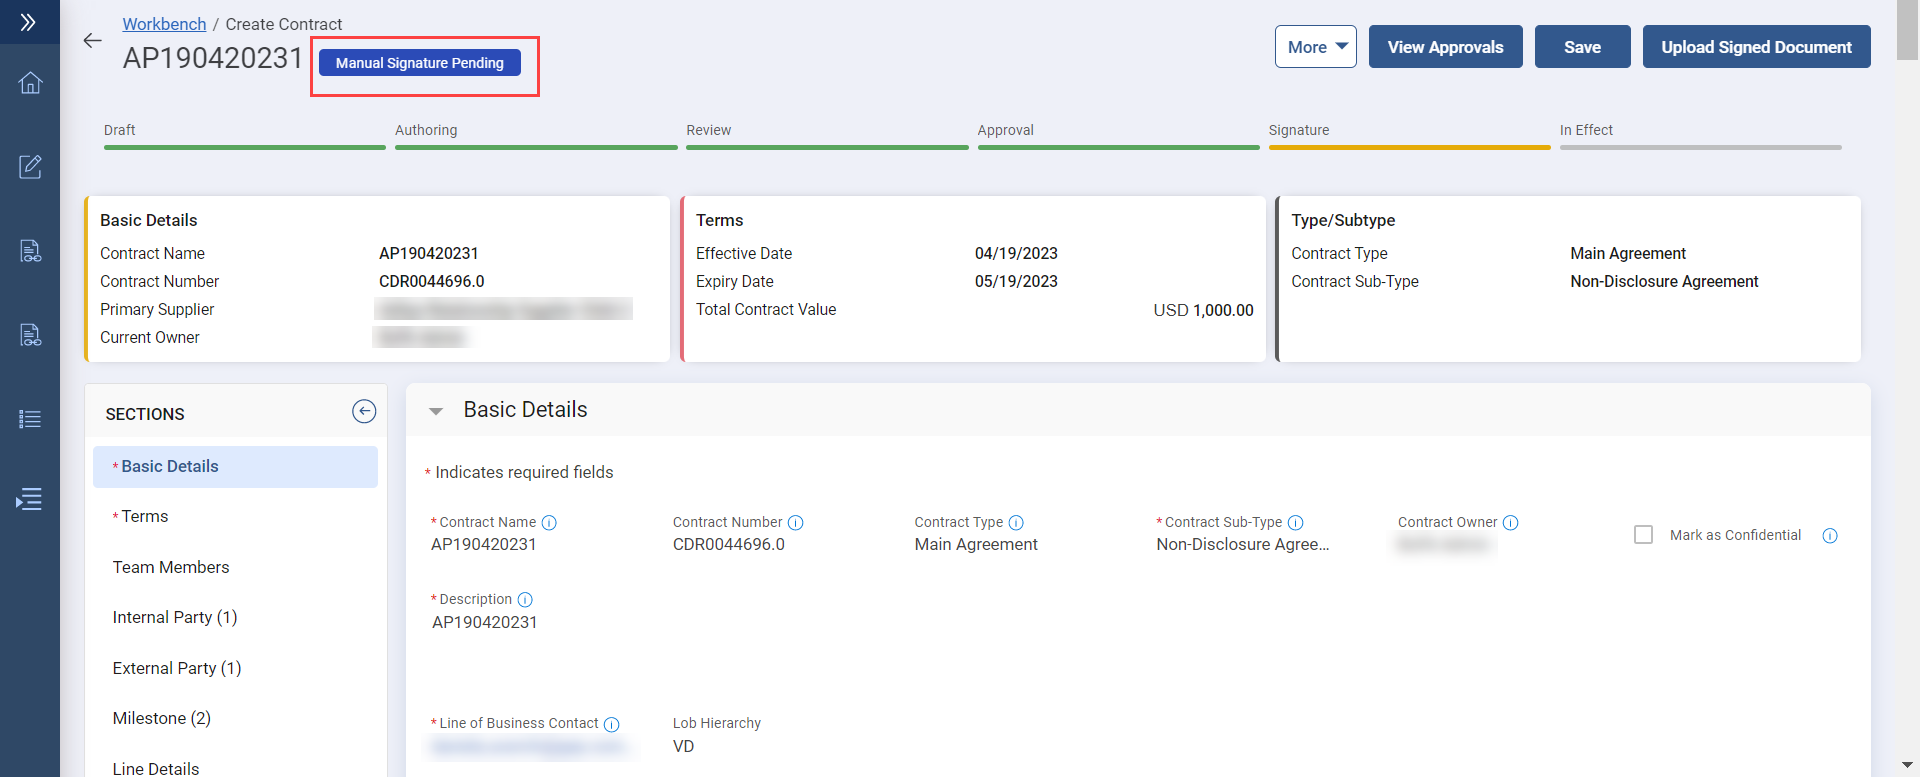This screenshot has width=1920, height=777.
Task: Show info for Contract Name field
Action: (549, 523)
